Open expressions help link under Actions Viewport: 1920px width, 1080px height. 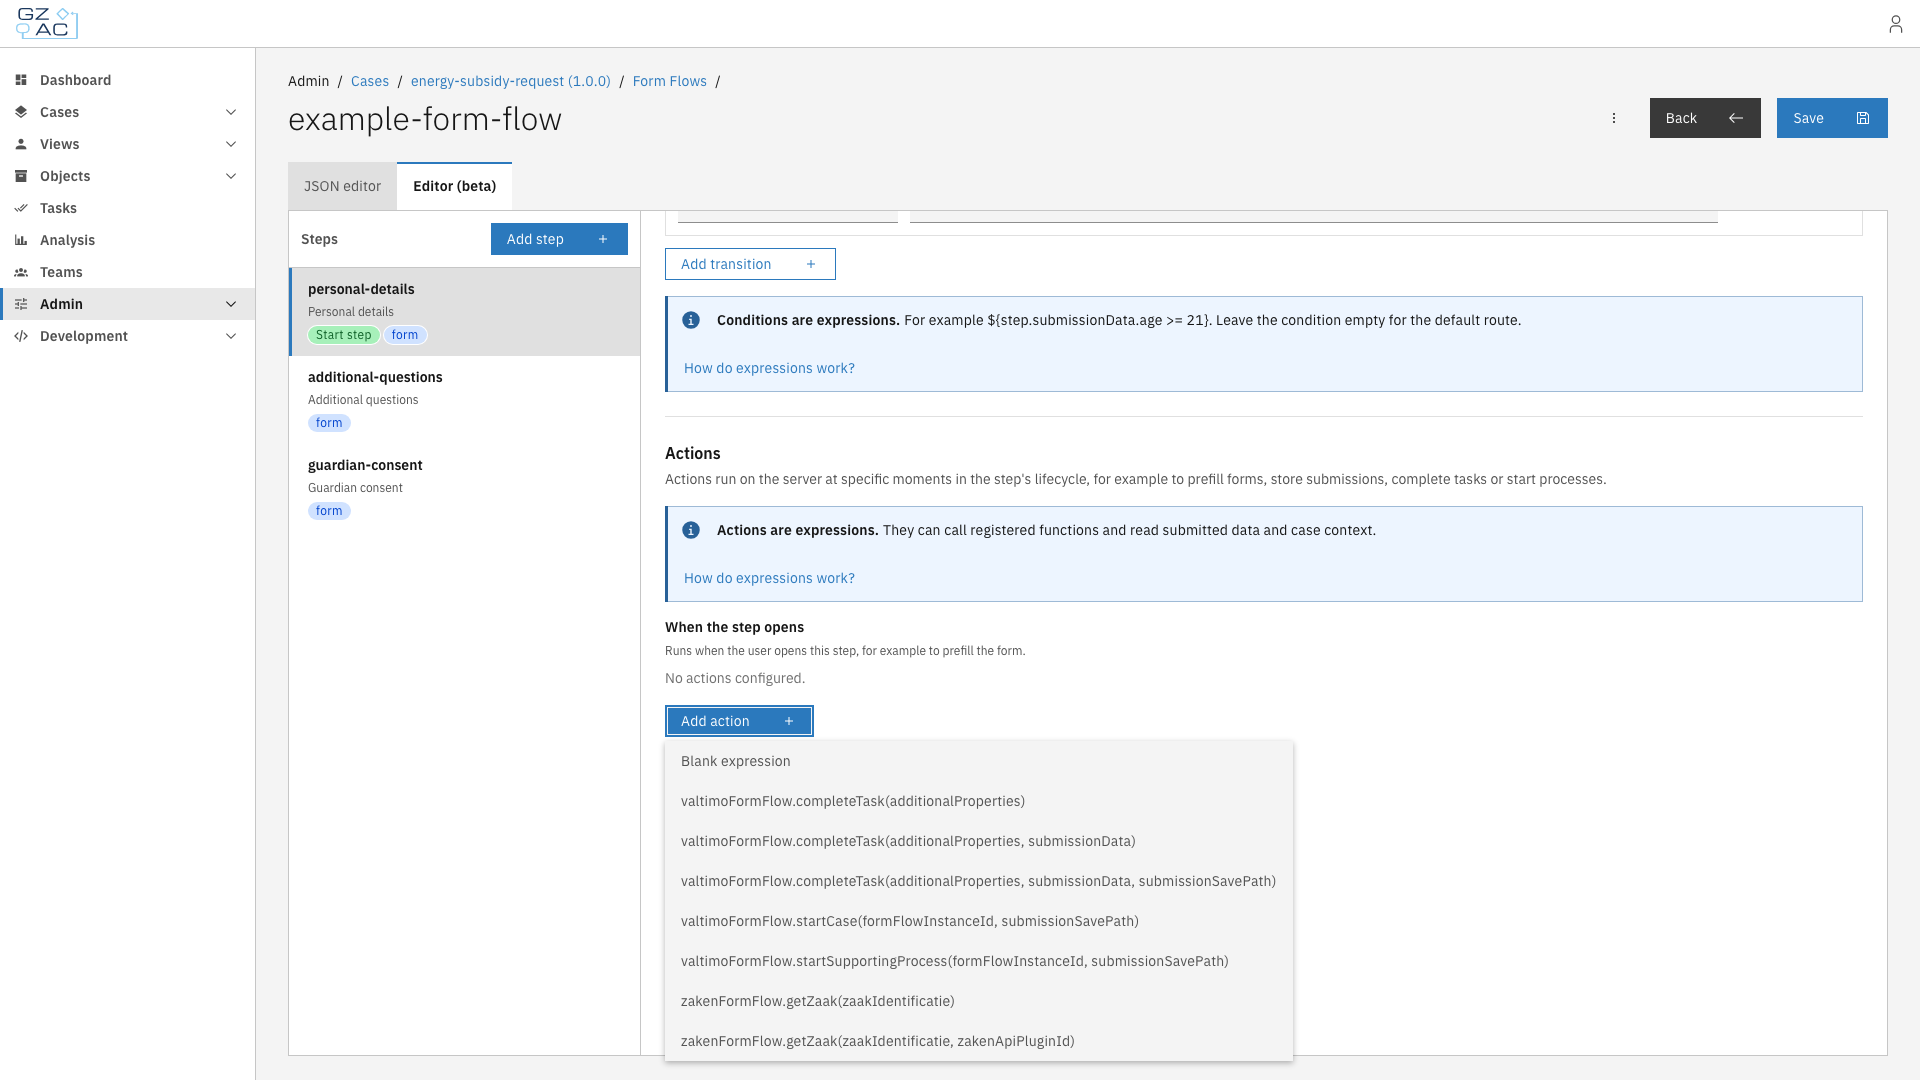tap(769, 578)
